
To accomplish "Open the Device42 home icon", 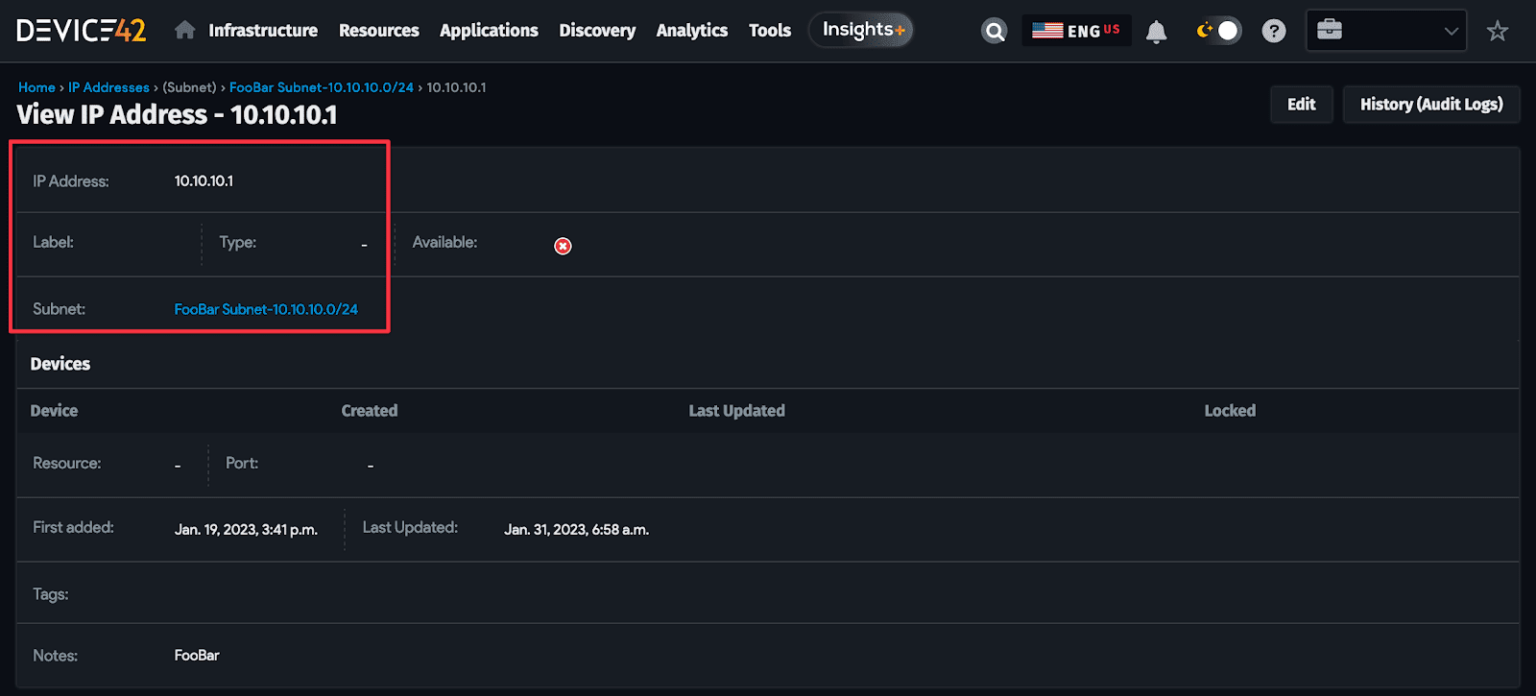I will click(185, 30).
